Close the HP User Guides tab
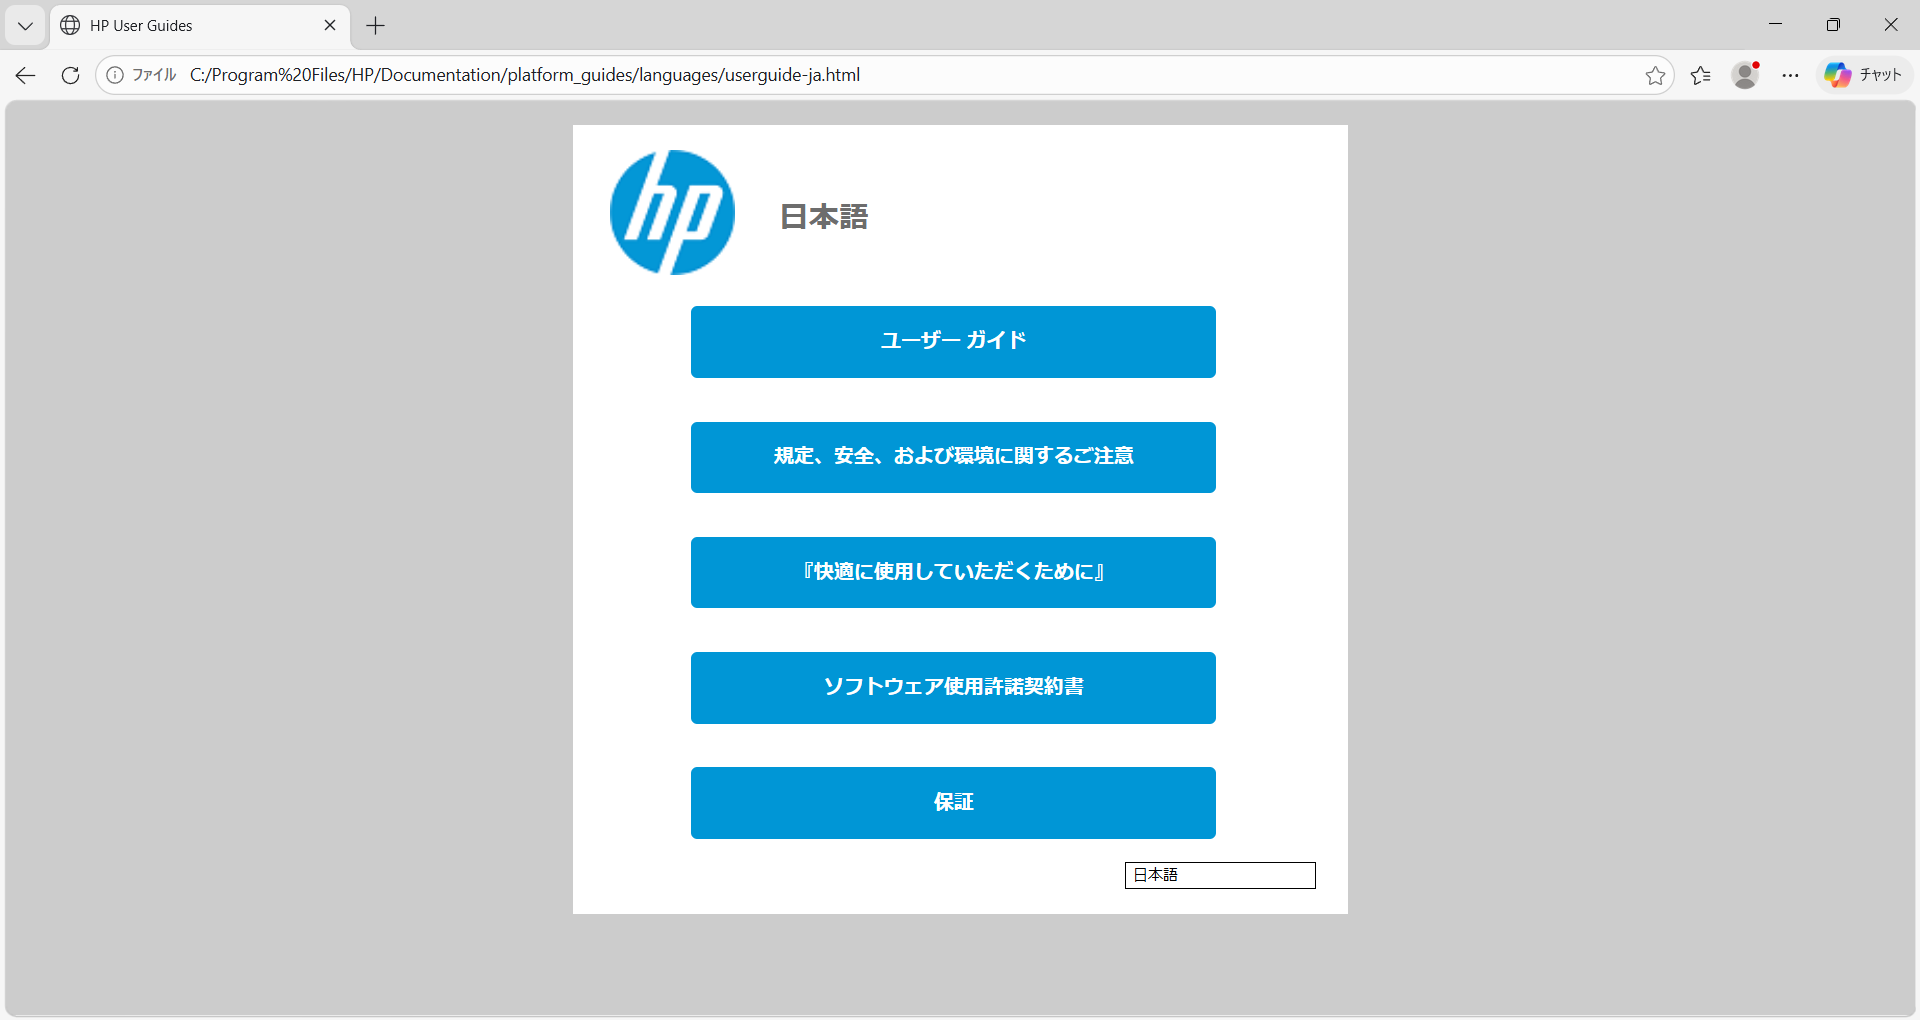Viewport: 1920px width, 1020px height. pyautogui.click(x=330, y=26)
